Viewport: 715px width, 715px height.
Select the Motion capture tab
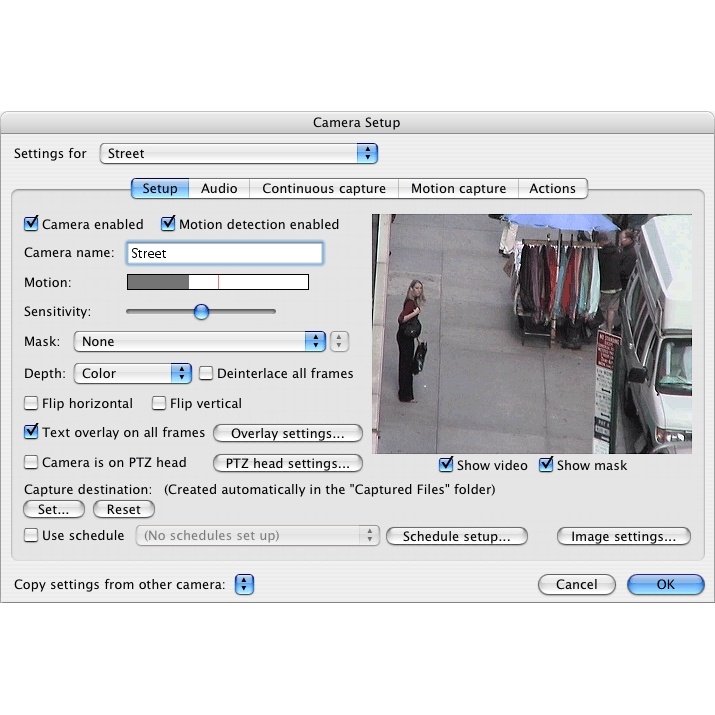click(458, 188)
